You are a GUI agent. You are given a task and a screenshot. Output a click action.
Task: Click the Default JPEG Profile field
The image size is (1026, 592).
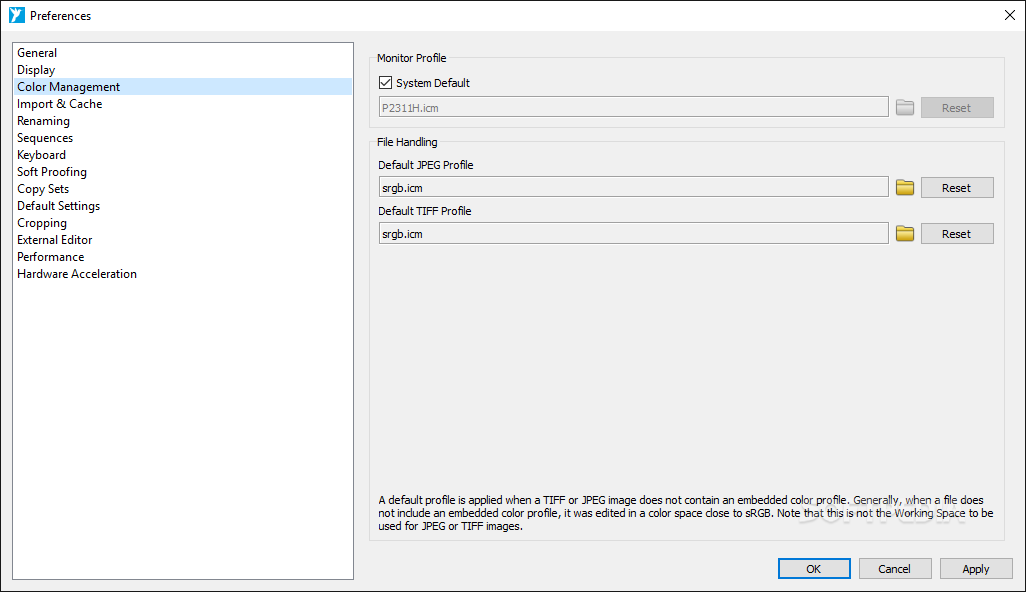click(x=633, y=187)
